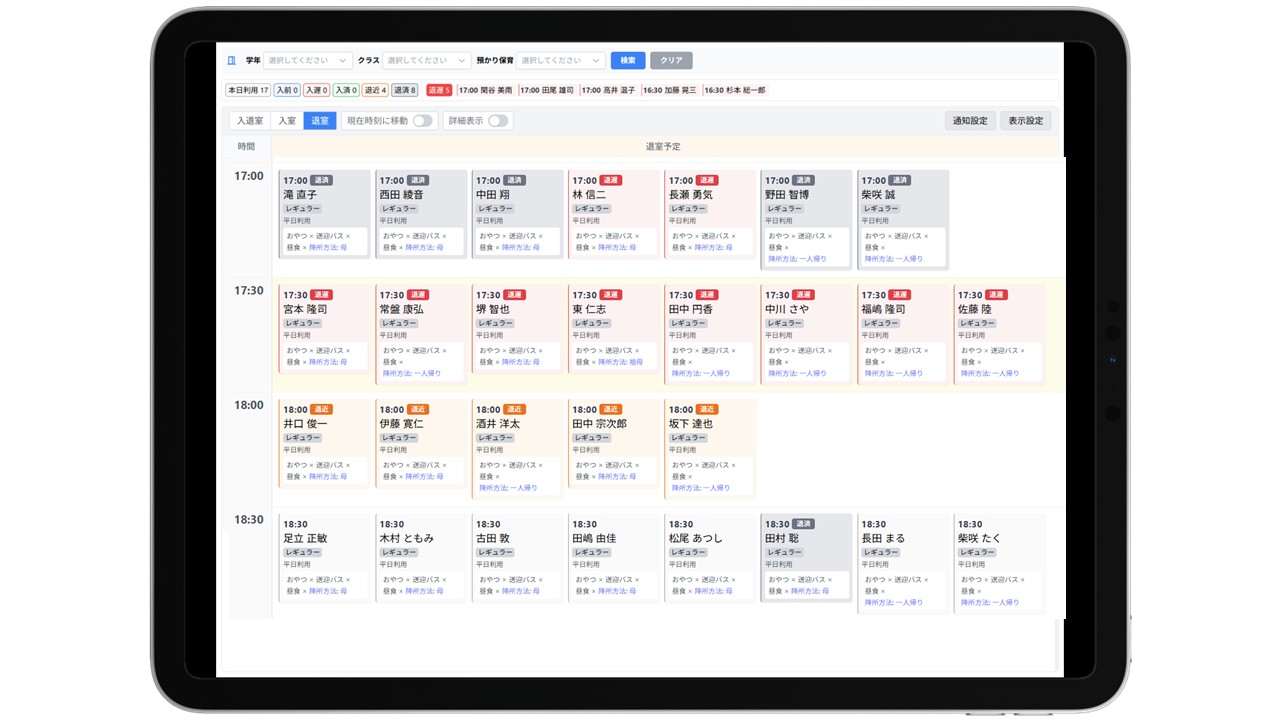Image resolution: width=1280 pixels, height=720 pixels.
Task: Click the name 木村 ともみ
Action: (x=407, y=538)
